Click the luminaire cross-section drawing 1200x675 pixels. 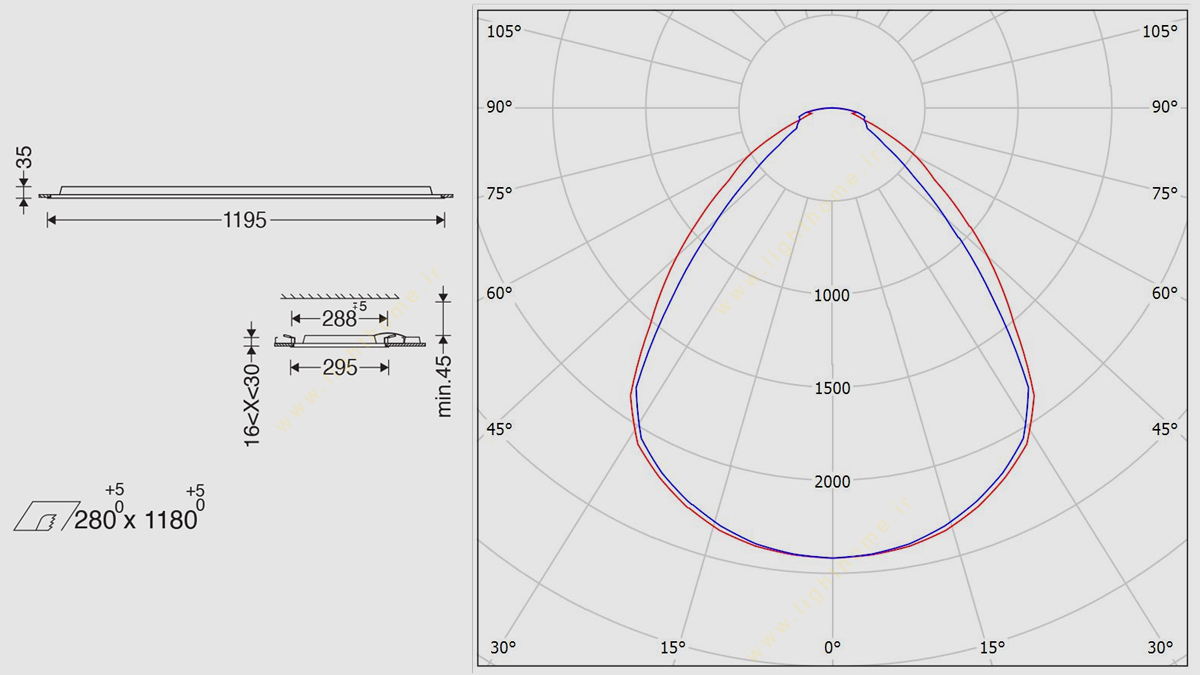click(345, 341)
